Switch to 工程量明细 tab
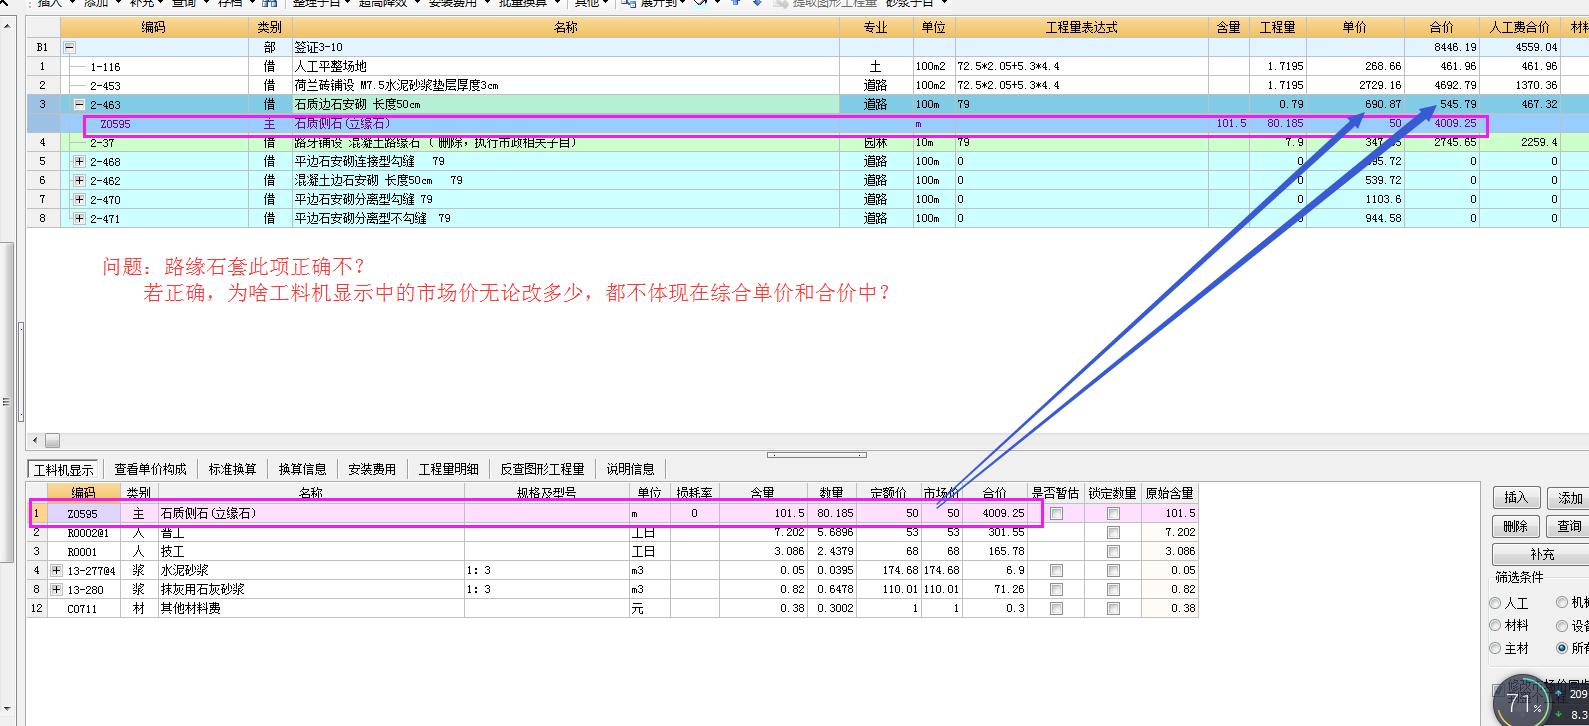 pos(448,469)
